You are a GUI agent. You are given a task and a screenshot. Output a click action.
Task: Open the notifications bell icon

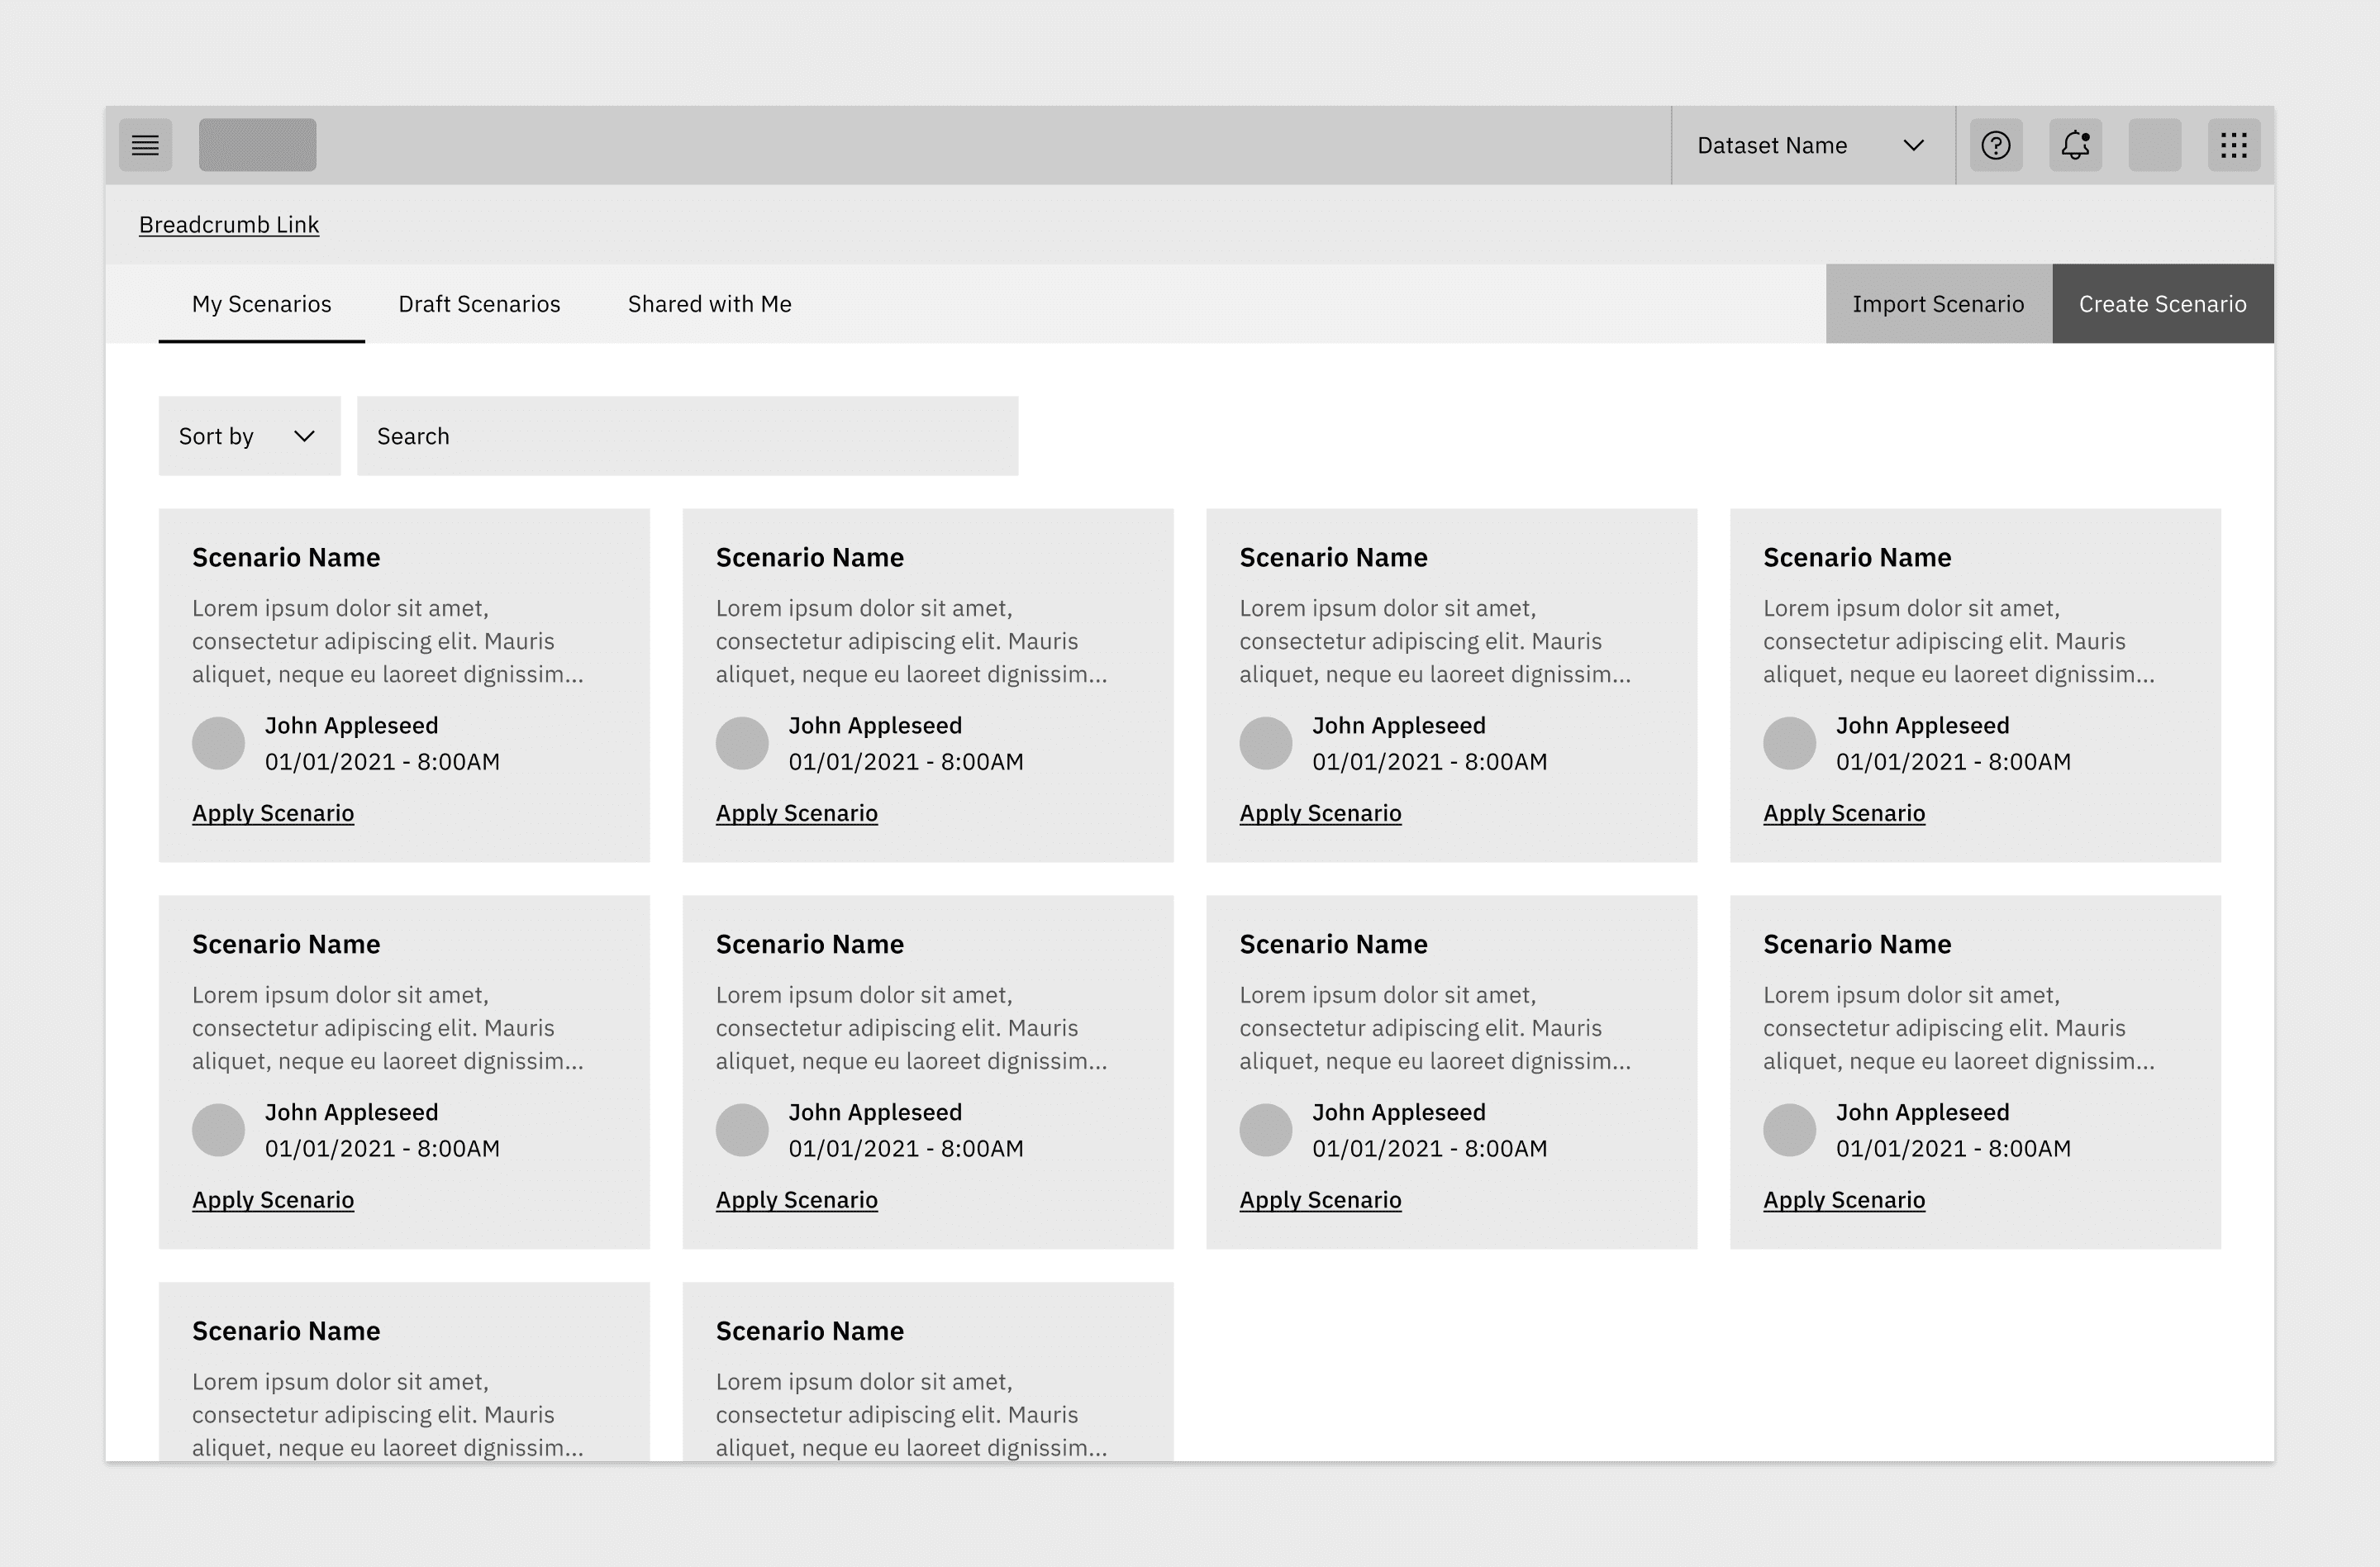coord(2075,145)
